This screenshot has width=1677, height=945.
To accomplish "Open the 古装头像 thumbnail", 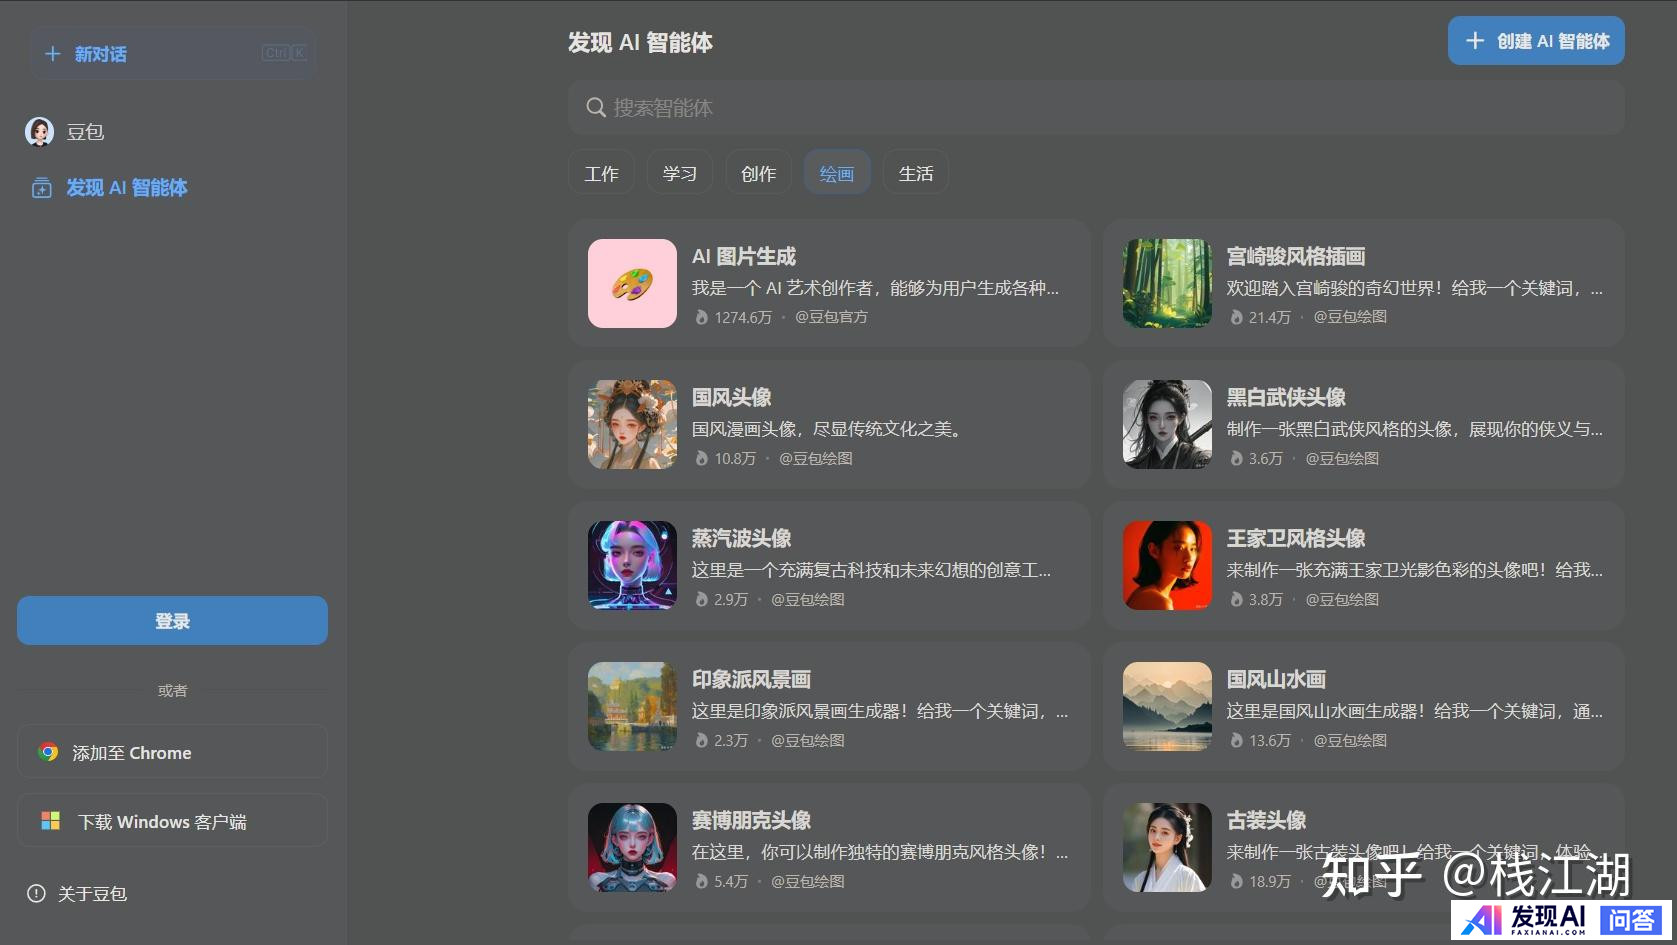I will point(1167,847).
